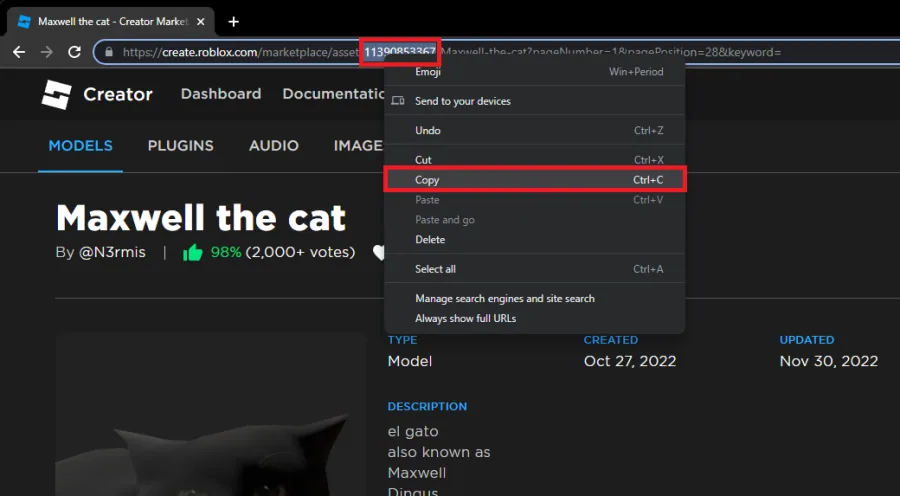The height and width of the screenshot is (496, 900).
Task: Switch to the AUDIO tab
Action: (x=274, y=146)
